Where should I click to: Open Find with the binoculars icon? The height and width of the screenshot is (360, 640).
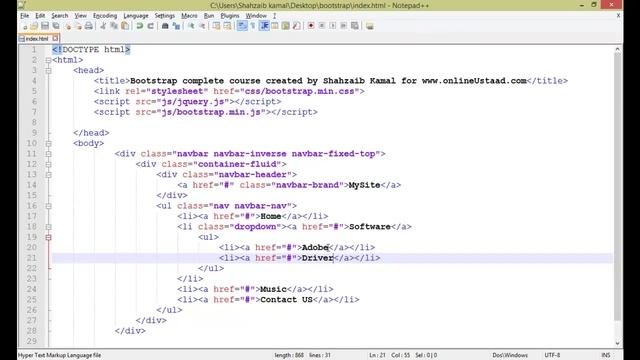coord(165,26)
